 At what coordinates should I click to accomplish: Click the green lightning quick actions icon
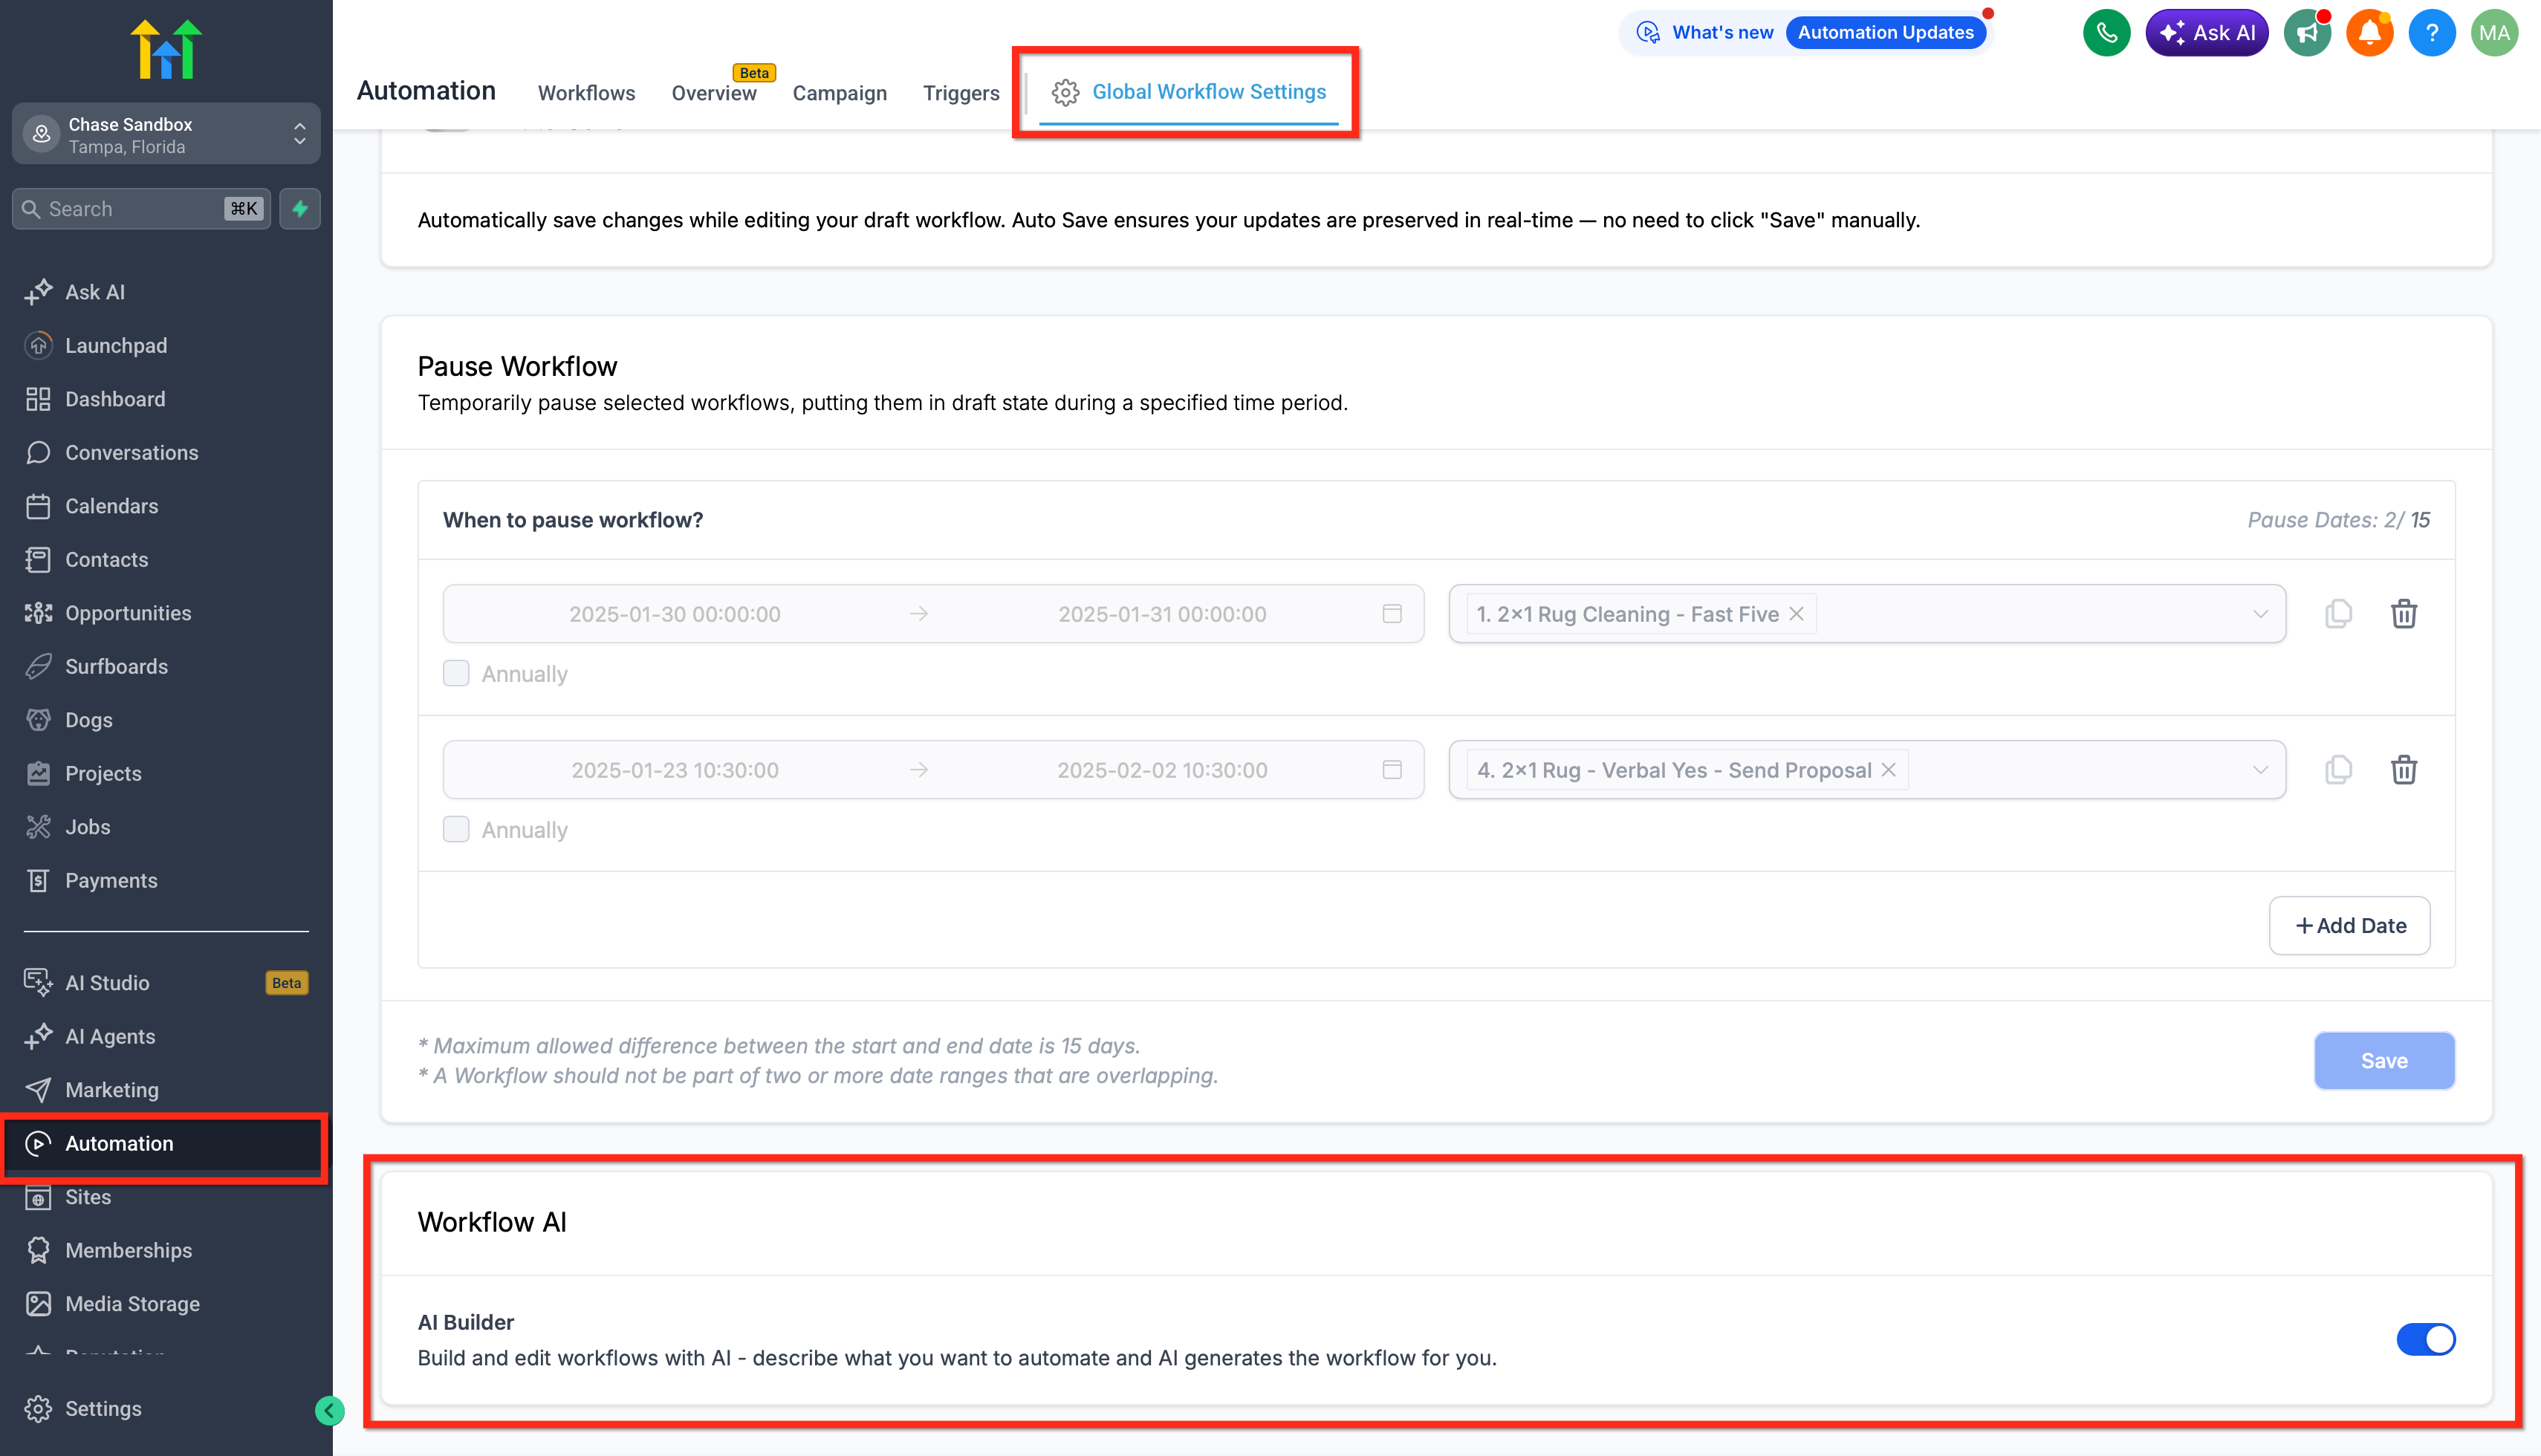(x=300, y=209)
